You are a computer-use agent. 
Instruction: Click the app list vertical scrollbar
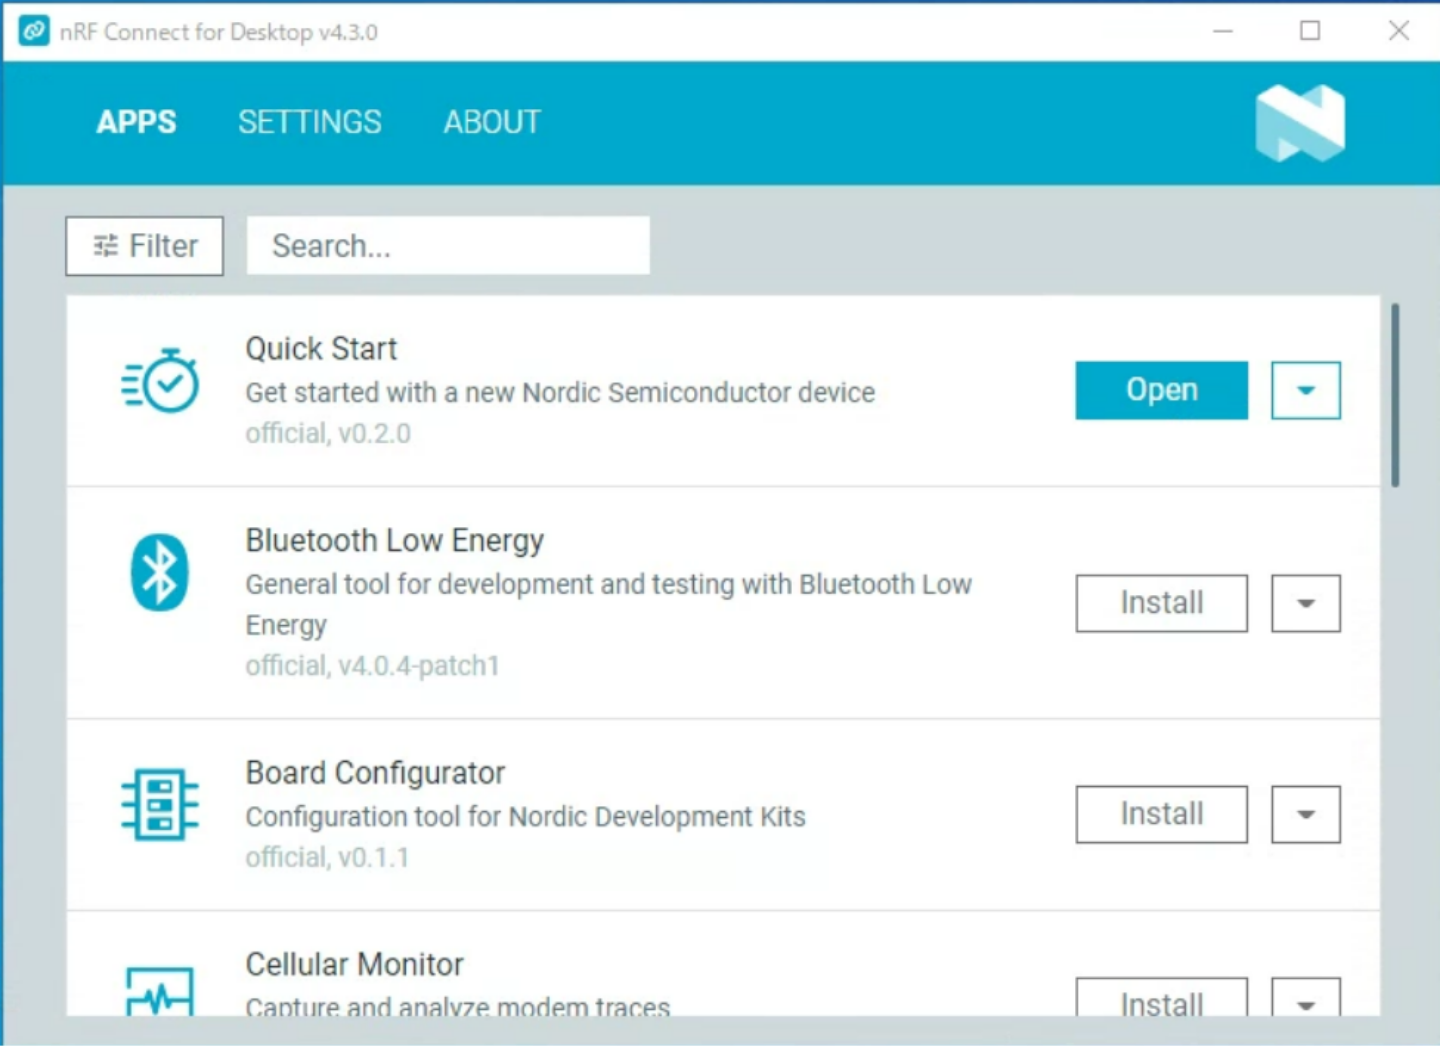[1394, 396]
